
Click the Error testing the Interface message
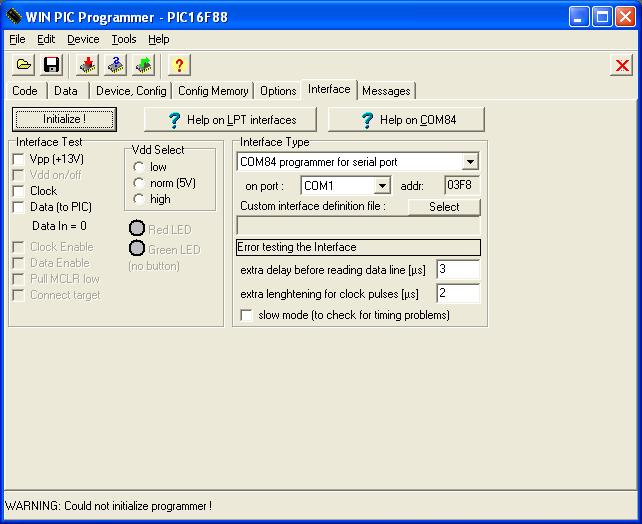click(x=358, y=247)
